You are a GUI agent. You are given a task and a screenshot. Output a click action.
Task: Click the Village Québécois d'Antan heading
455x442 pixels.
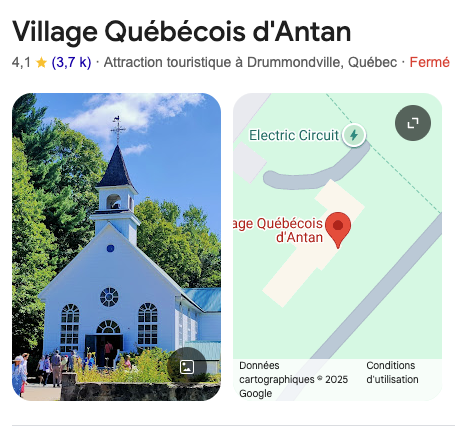coord(182,32)
